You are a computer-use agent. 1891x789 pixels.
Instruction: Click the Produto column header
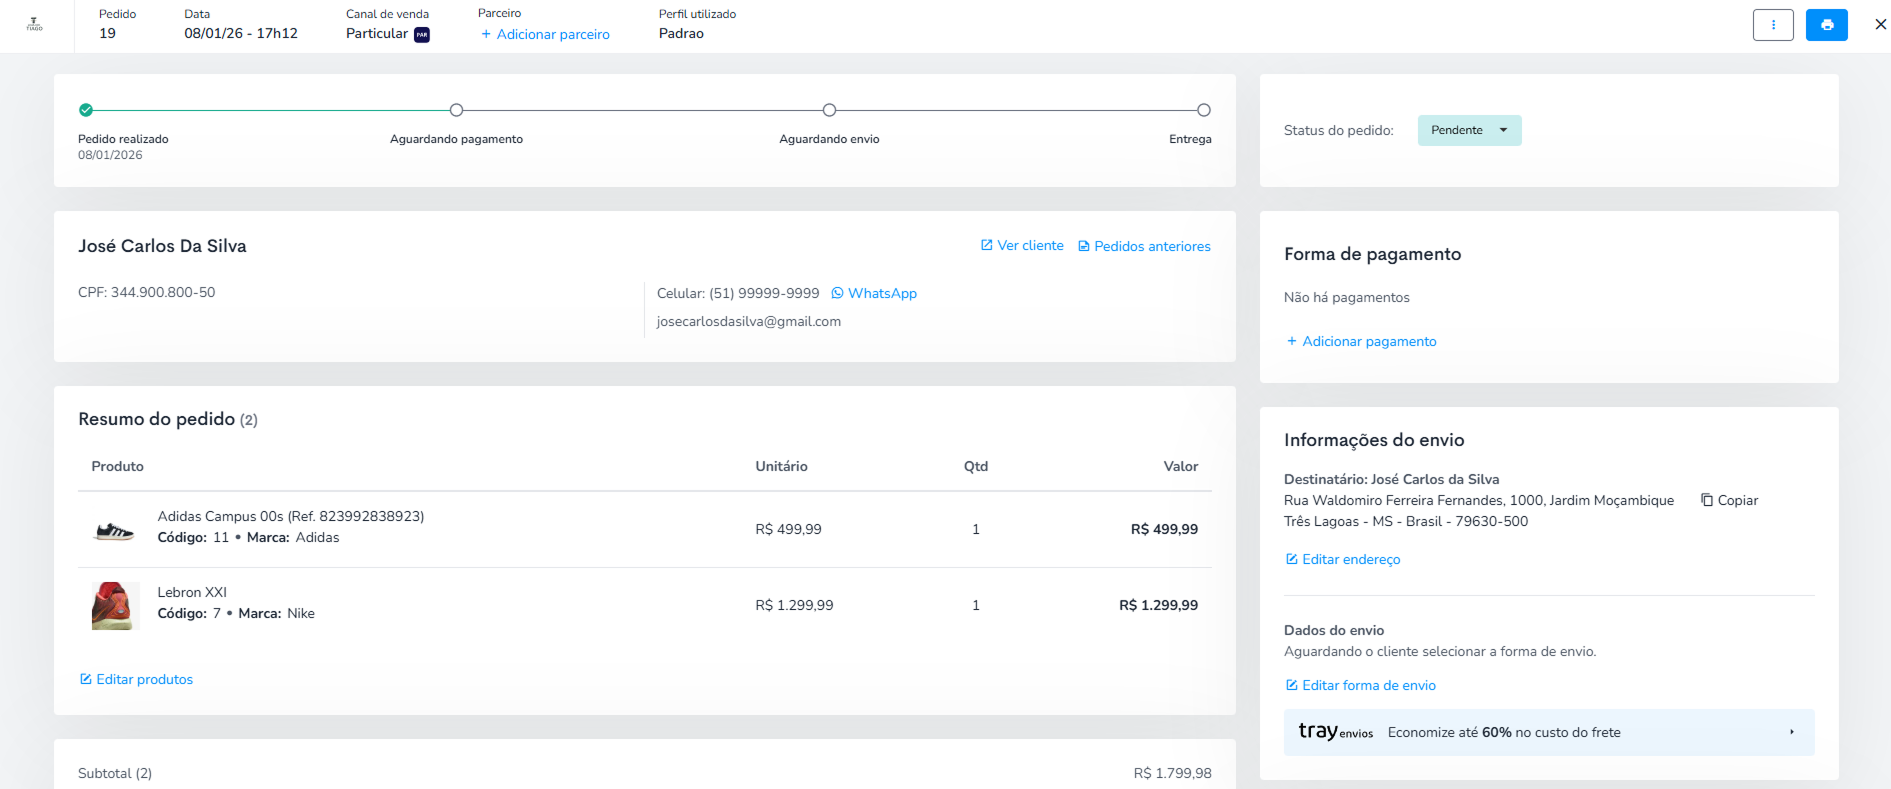118,466
